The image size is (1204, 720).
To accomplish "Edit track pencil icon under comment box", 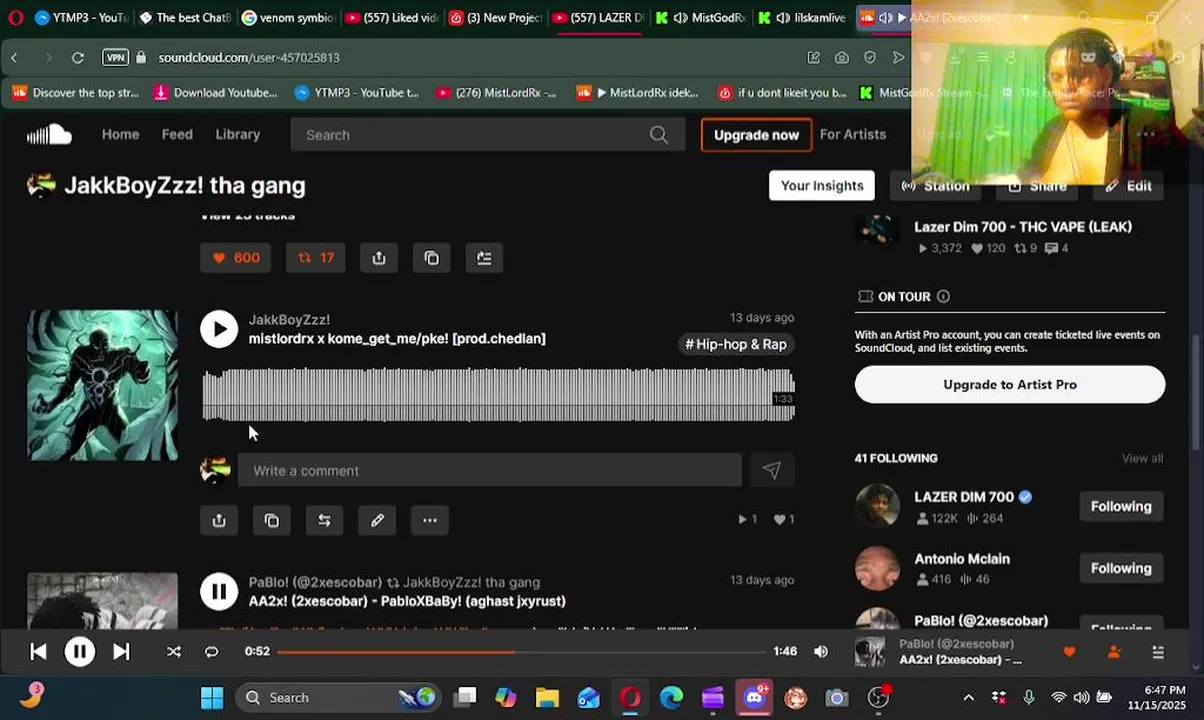I will click(377, 520).
